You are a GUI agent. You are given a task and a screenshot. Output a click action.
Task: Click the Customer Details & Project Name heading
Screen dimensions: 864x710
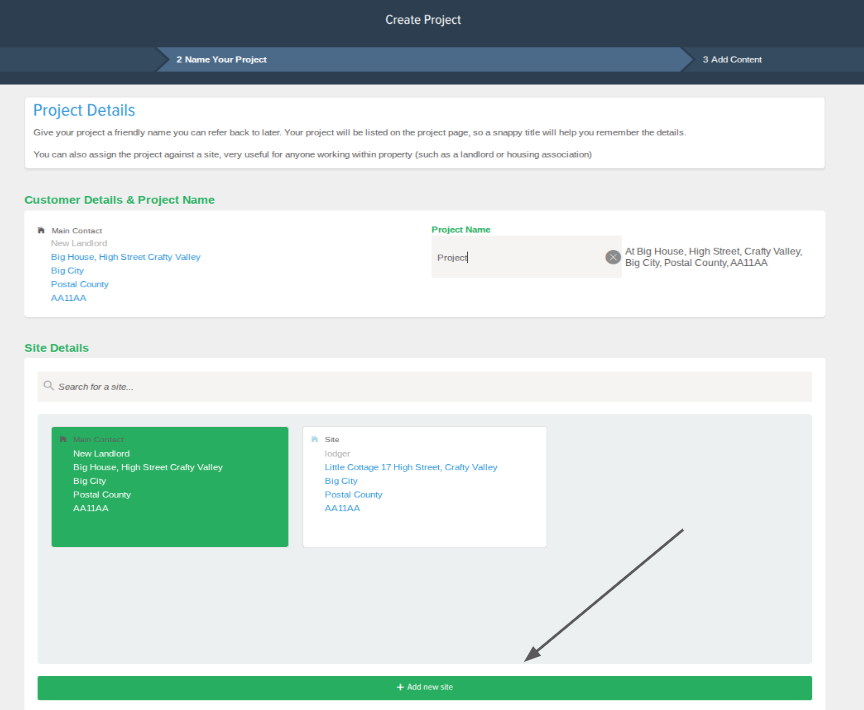coord(120,200)
